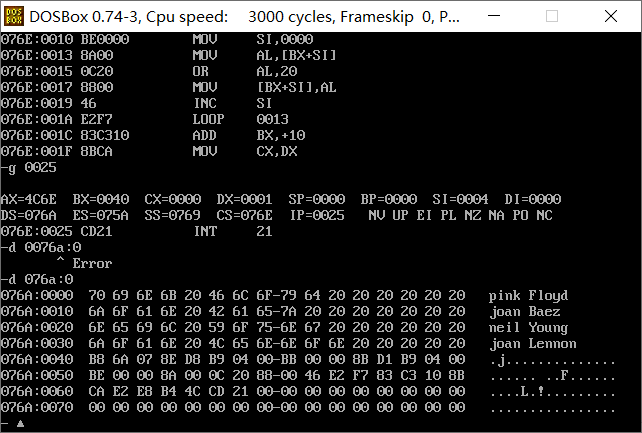
Task: Click the 'joan Lennon' ASCII text
Action: click(x=532, y=343)
